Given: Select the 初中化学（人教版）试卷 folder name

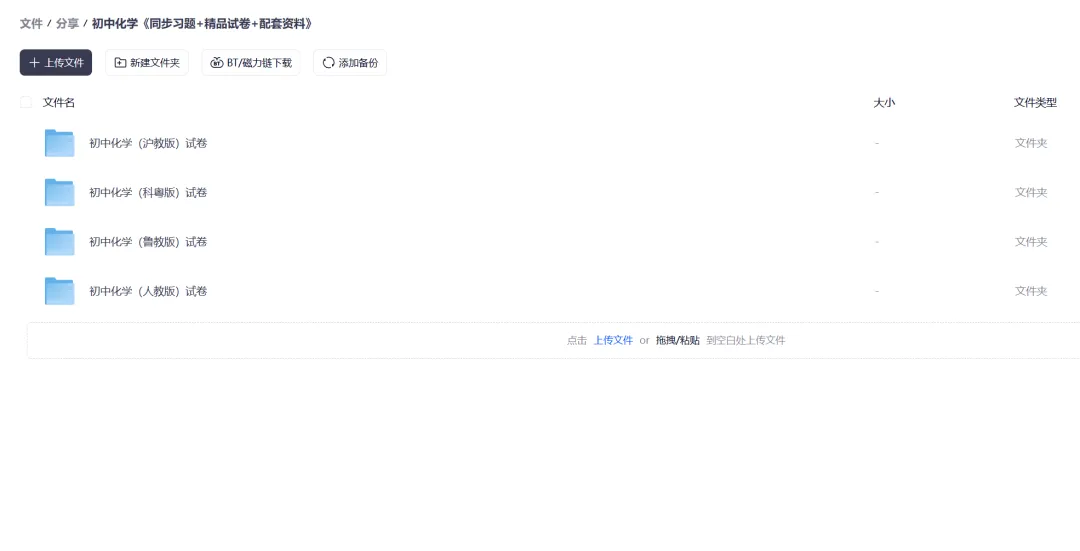Looking at the screenshot, I should click(148, 291).
